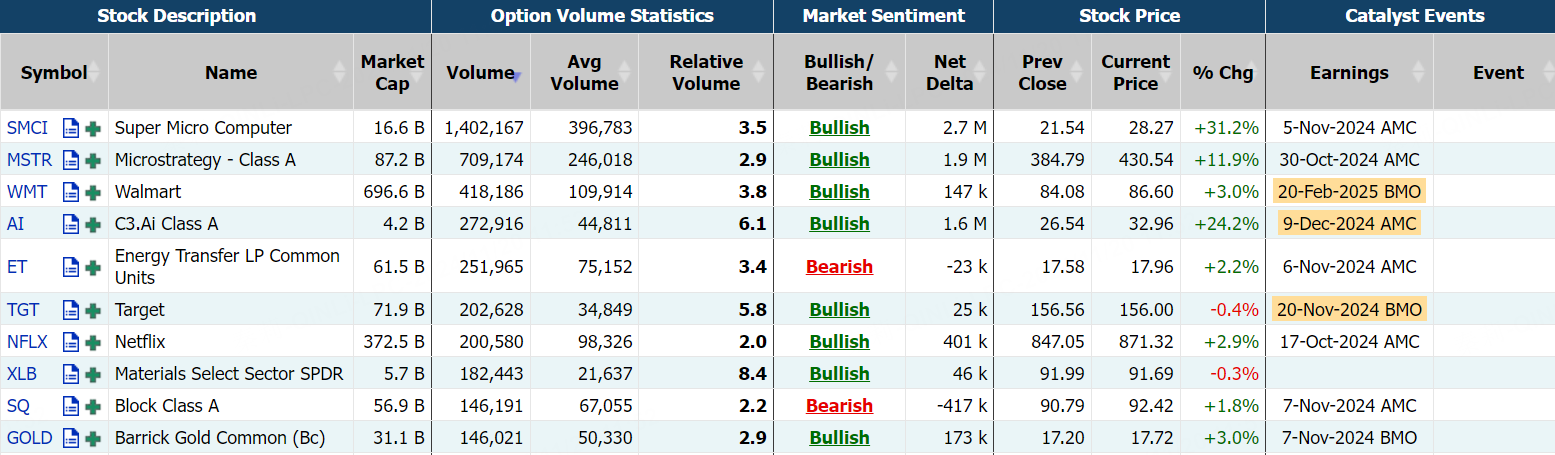Open the document icon next to SMCI
This screenshot has width=1555, height=455.
coord(71,128)
